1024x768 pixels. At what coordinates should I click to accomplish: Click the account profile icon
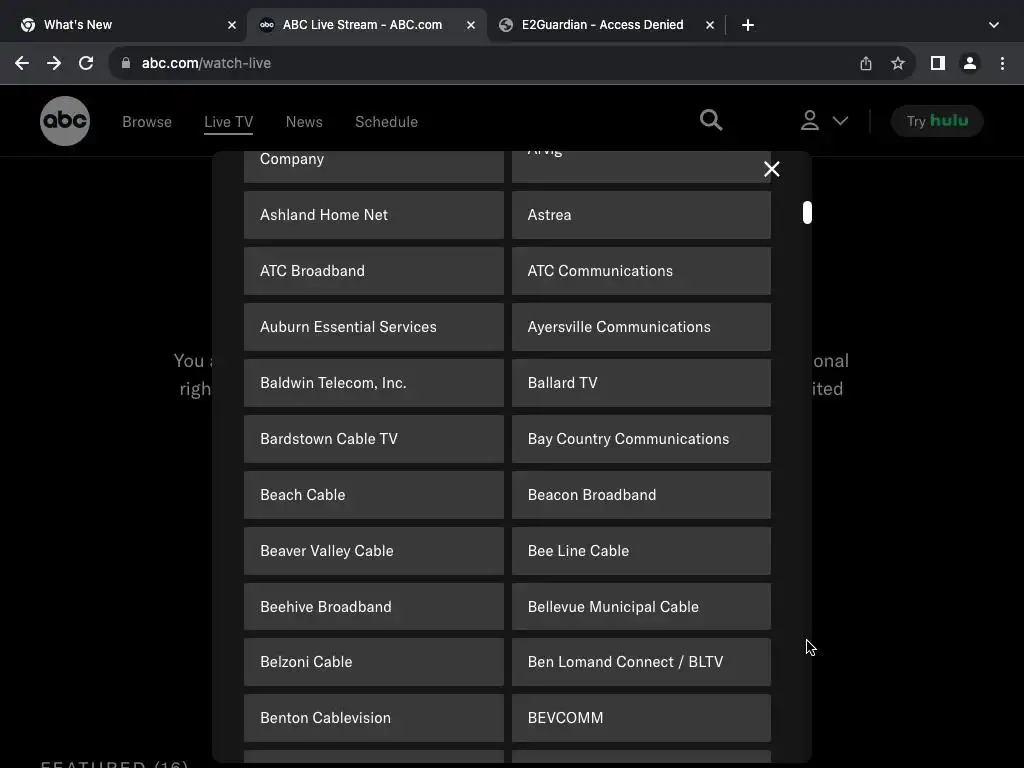point(810,120)
